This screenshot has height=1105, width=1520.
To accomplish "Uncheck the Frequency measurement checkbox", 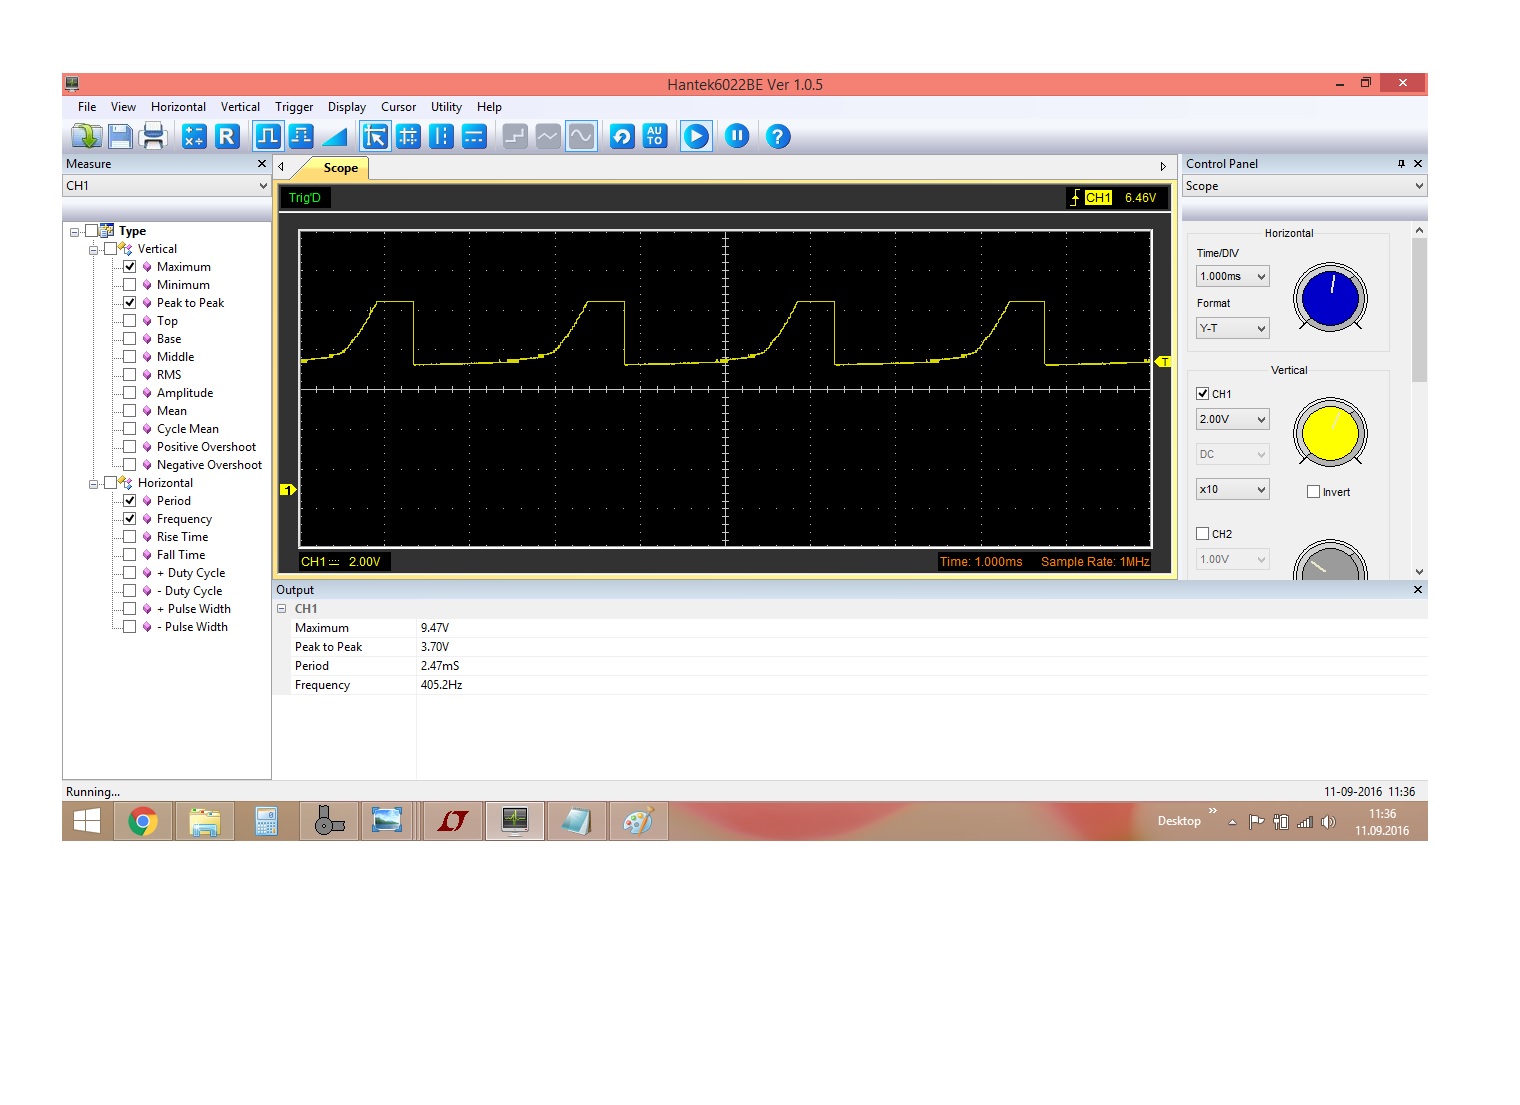I will [x=130, y=519].
